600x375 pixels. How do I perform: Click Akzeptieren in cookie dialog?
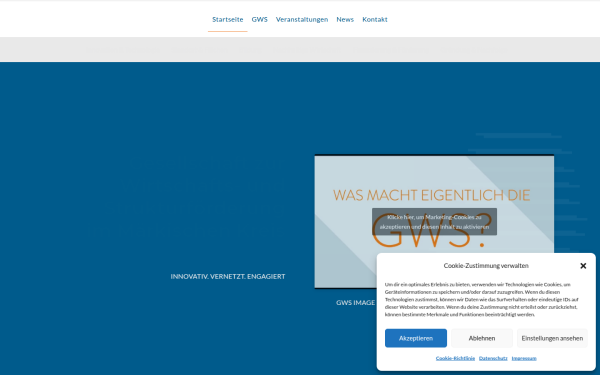click(416, 338)
